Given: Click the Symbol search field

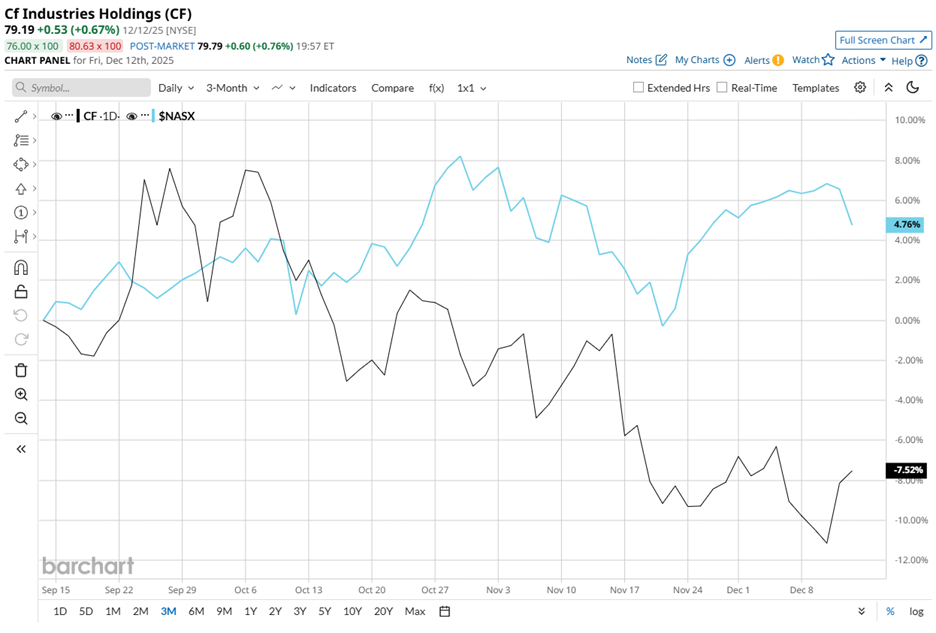Looking at the screenshot, I should tap(81, 87).
